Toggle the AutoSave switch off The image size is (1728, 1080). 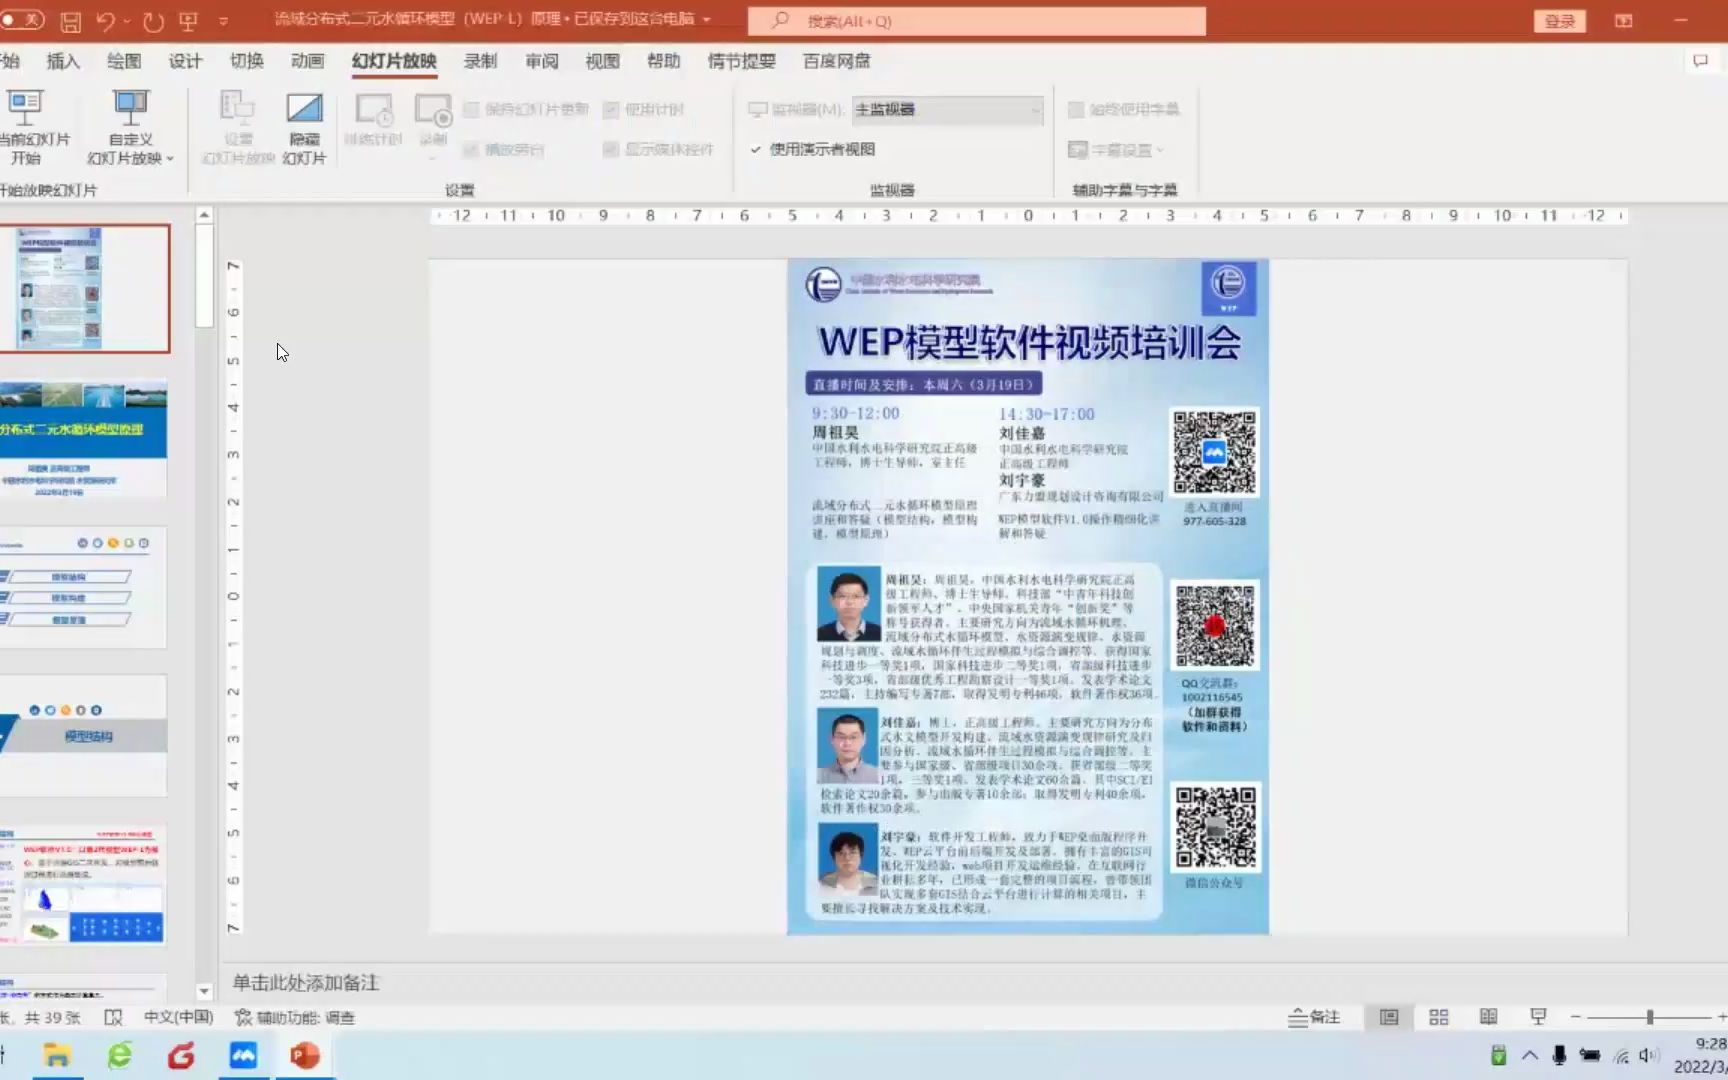[21, 19]
